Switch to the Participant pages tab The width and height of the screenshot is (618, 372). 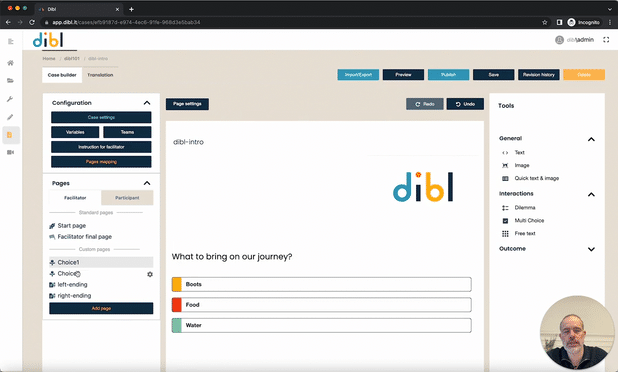click(127, 198)
